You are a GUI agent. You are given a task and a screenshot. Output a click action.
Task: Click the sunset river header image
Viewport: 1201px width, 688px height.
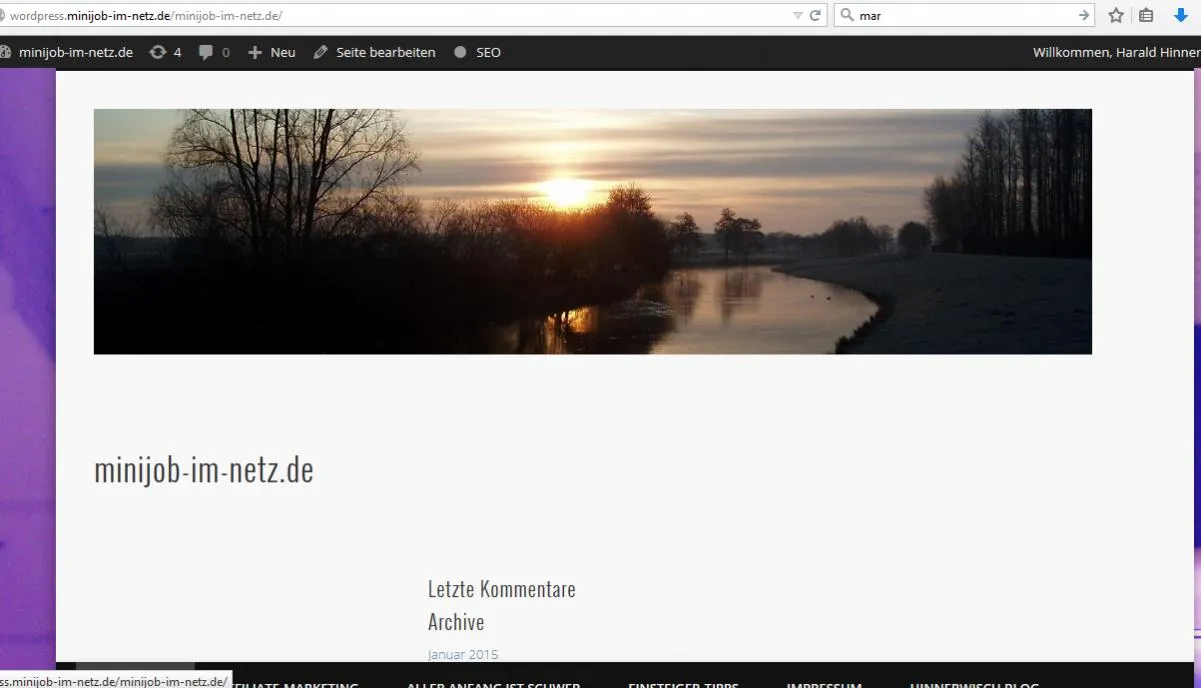(x=593, y=231)
